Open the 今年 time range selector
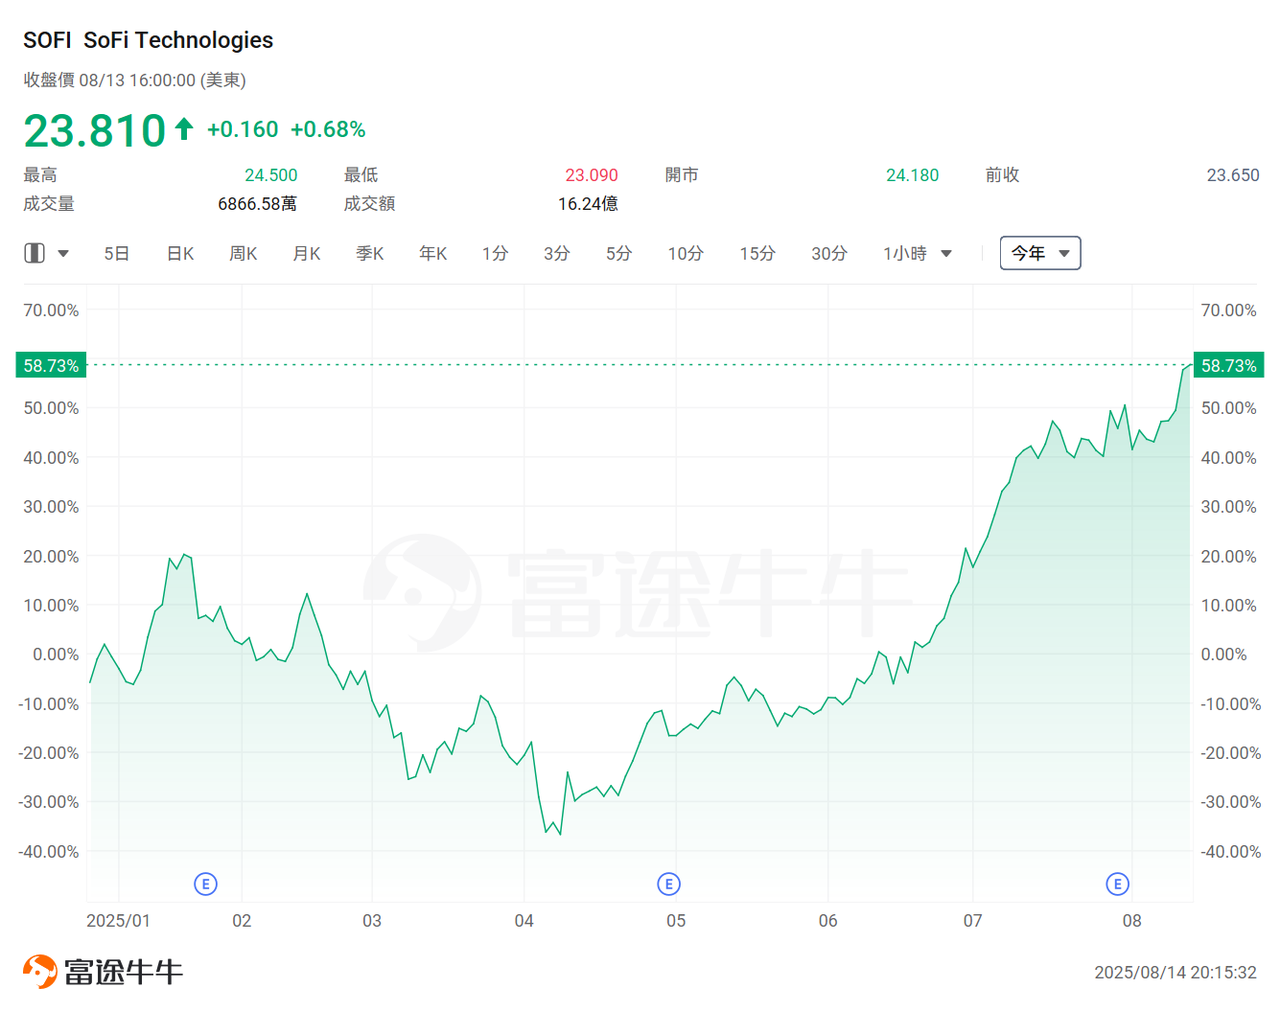The width and height of the screenshot is (1280, 1011). click(1040, 253)
